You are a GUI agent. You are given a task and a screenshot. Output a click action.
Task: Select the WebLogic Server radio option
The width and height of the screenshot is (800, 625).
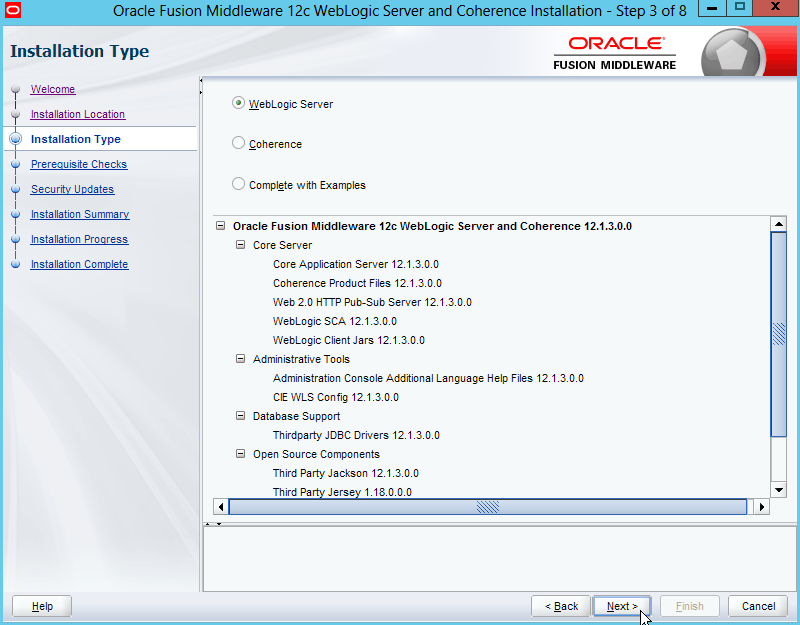(238, 103)
